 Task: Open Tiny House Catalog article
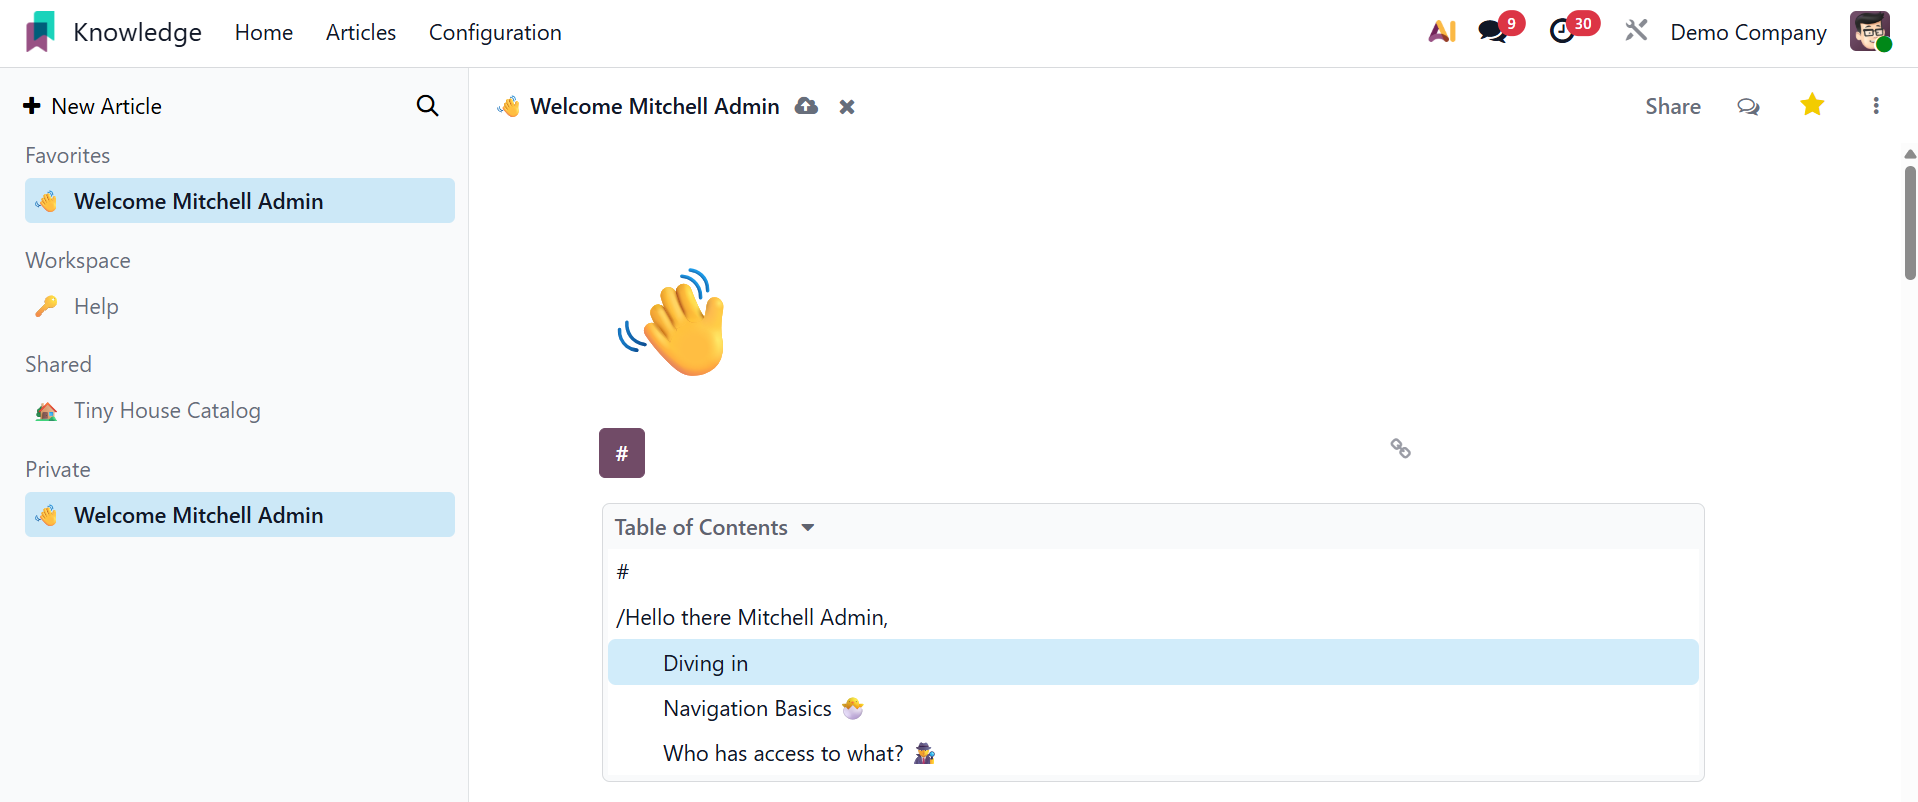tap(167, 411)
